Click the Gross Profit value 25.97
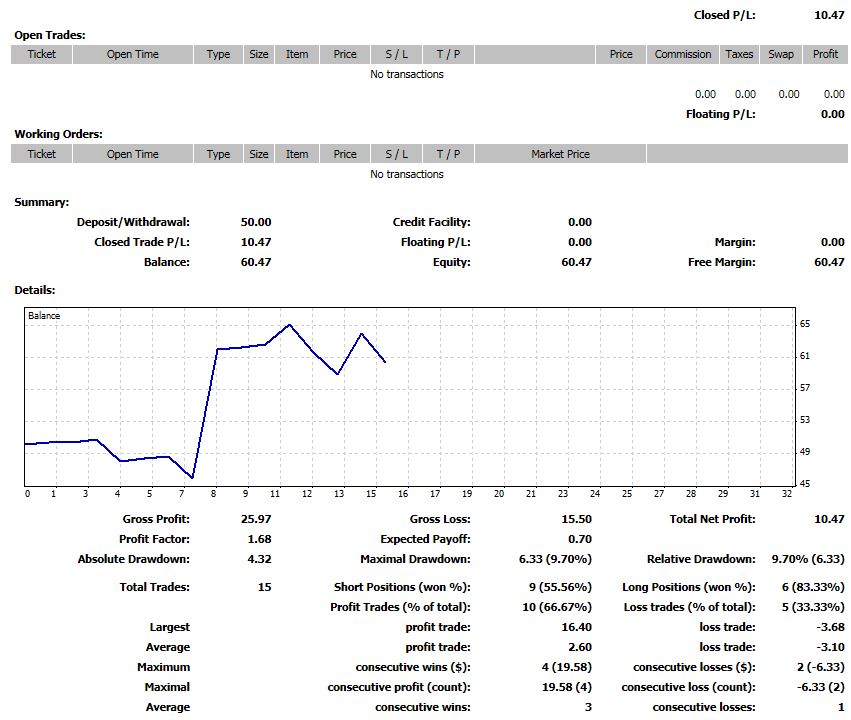The height and width of the screenshot is (720, 851). 256,519
